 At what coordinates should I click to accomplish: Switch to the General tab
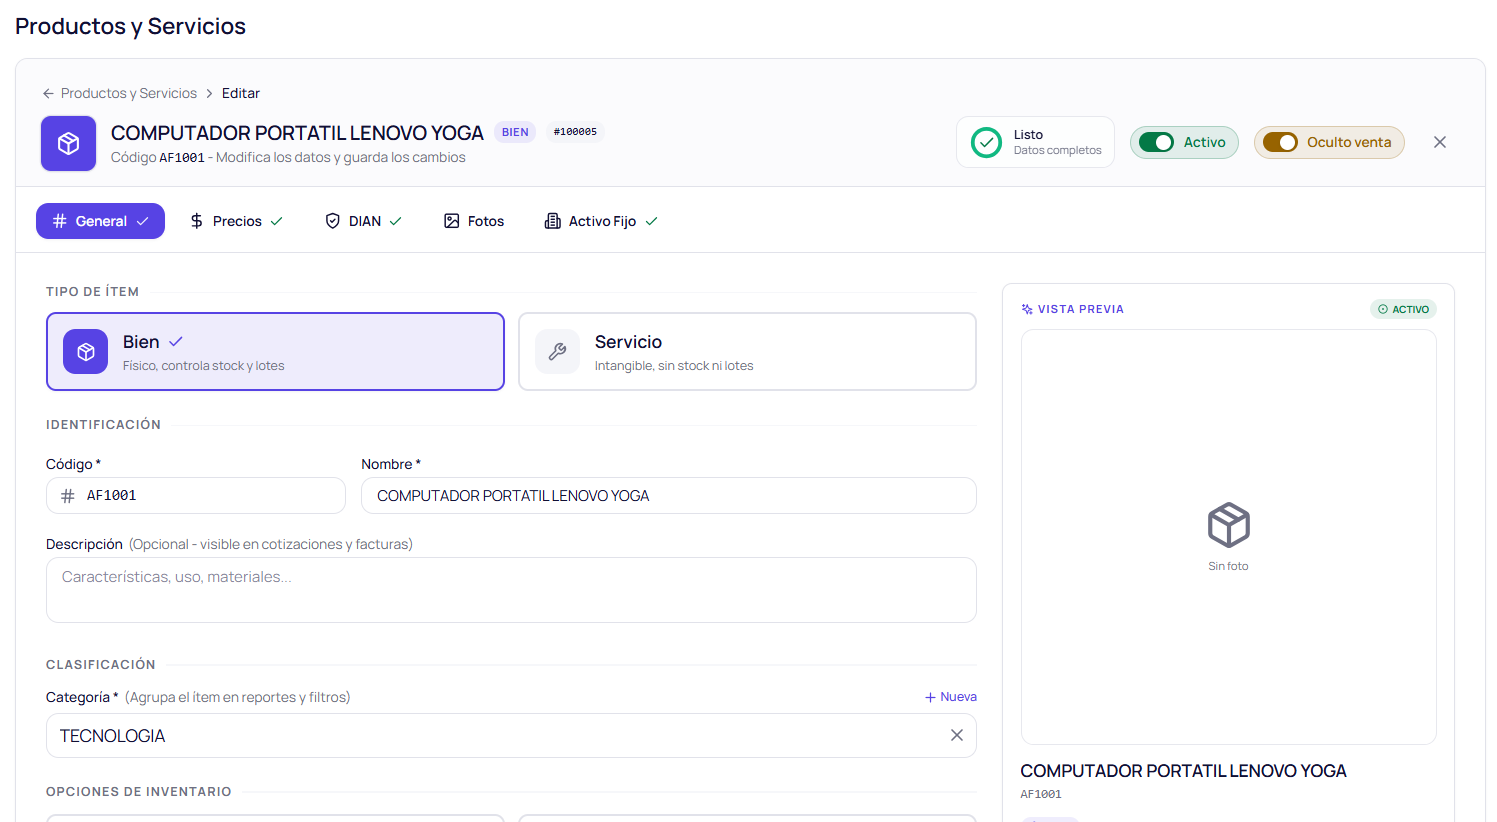[x=100, y=221]
